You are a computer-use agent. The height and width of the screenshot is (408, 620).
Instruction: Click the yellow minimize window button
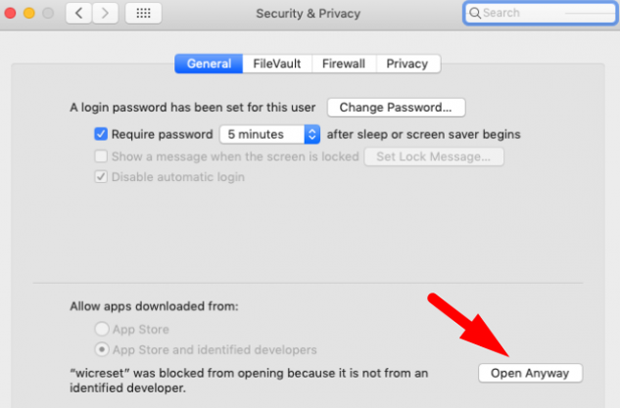pos(29,13)
